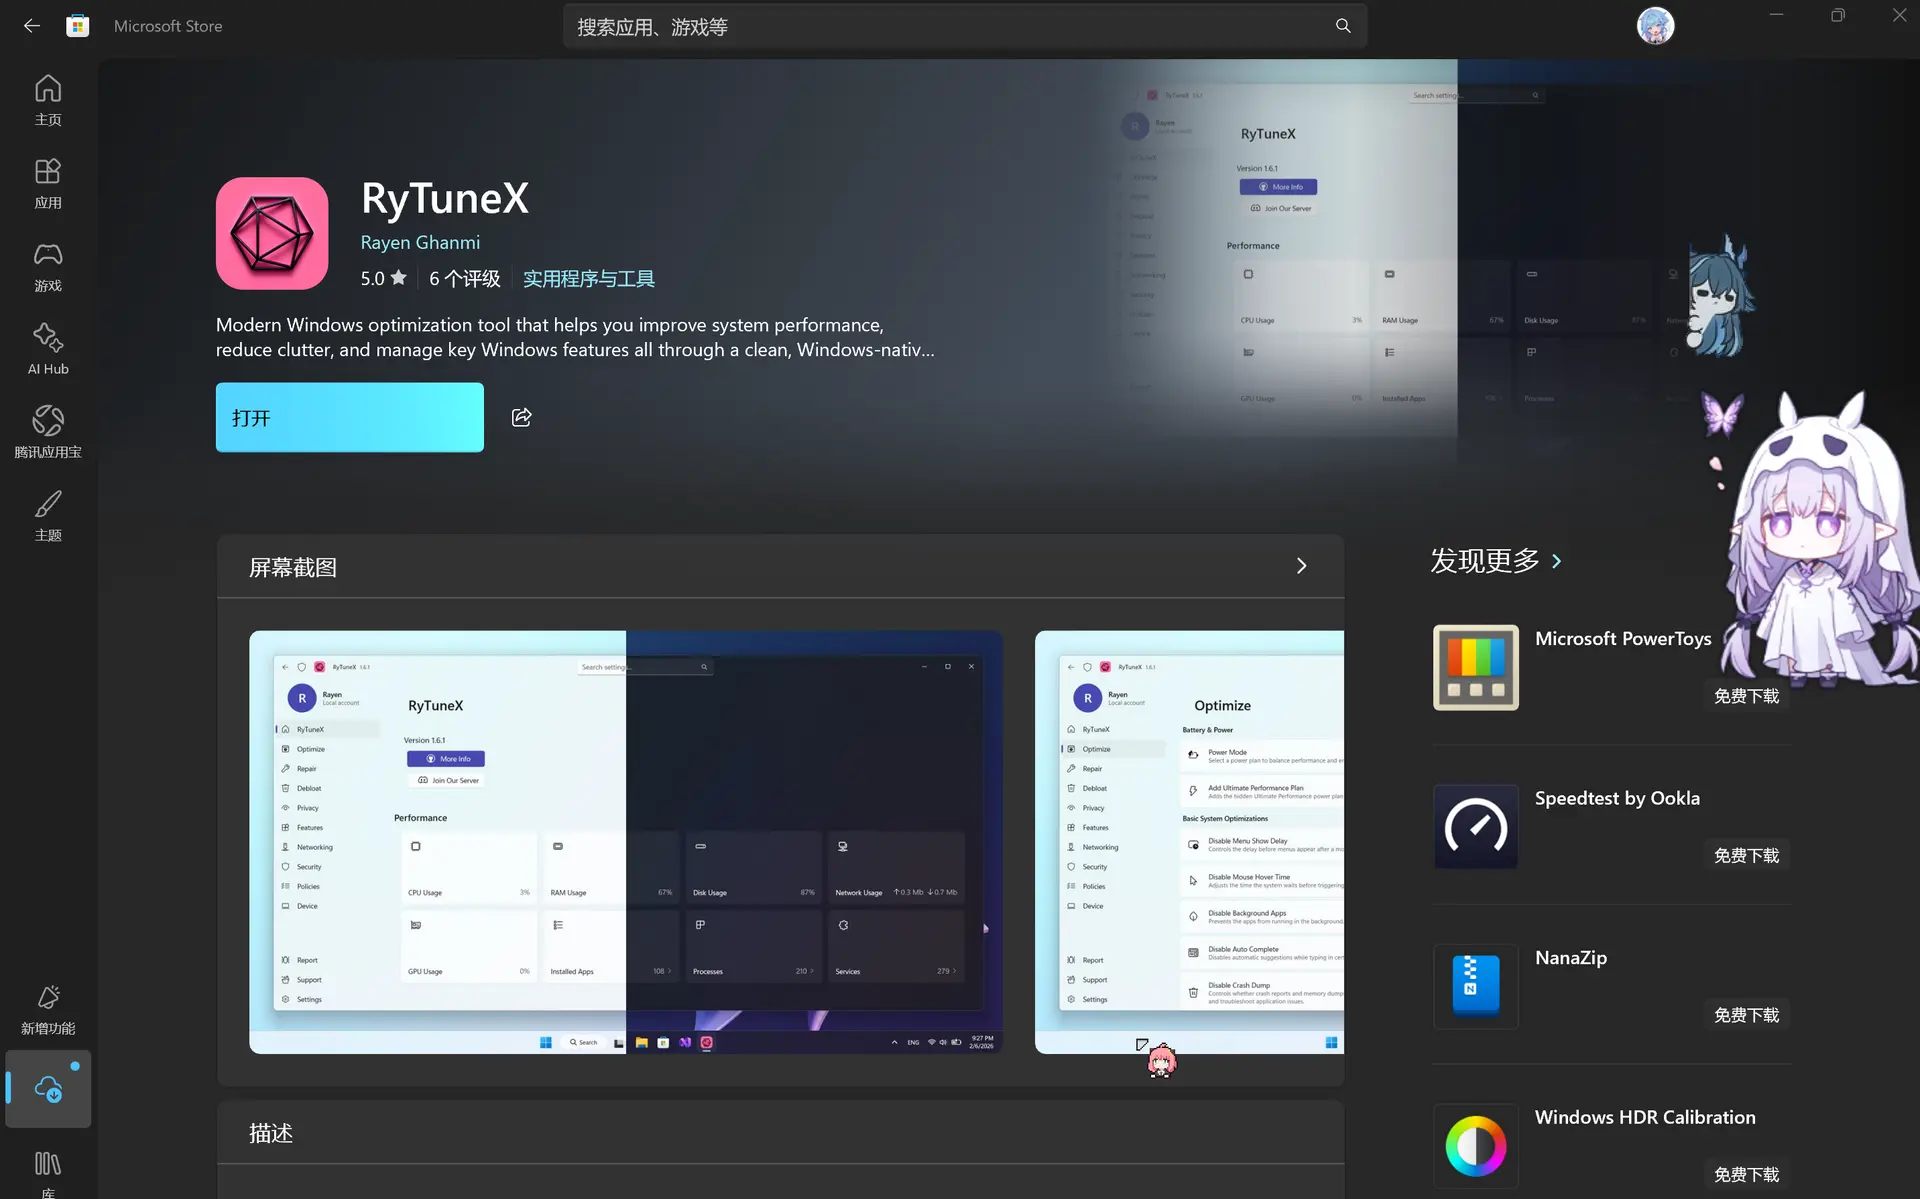Viewport: 1920px width, 1199px height.
Task: Download Speedtest by Ookla for free
Action: (x=1746, y=855)
